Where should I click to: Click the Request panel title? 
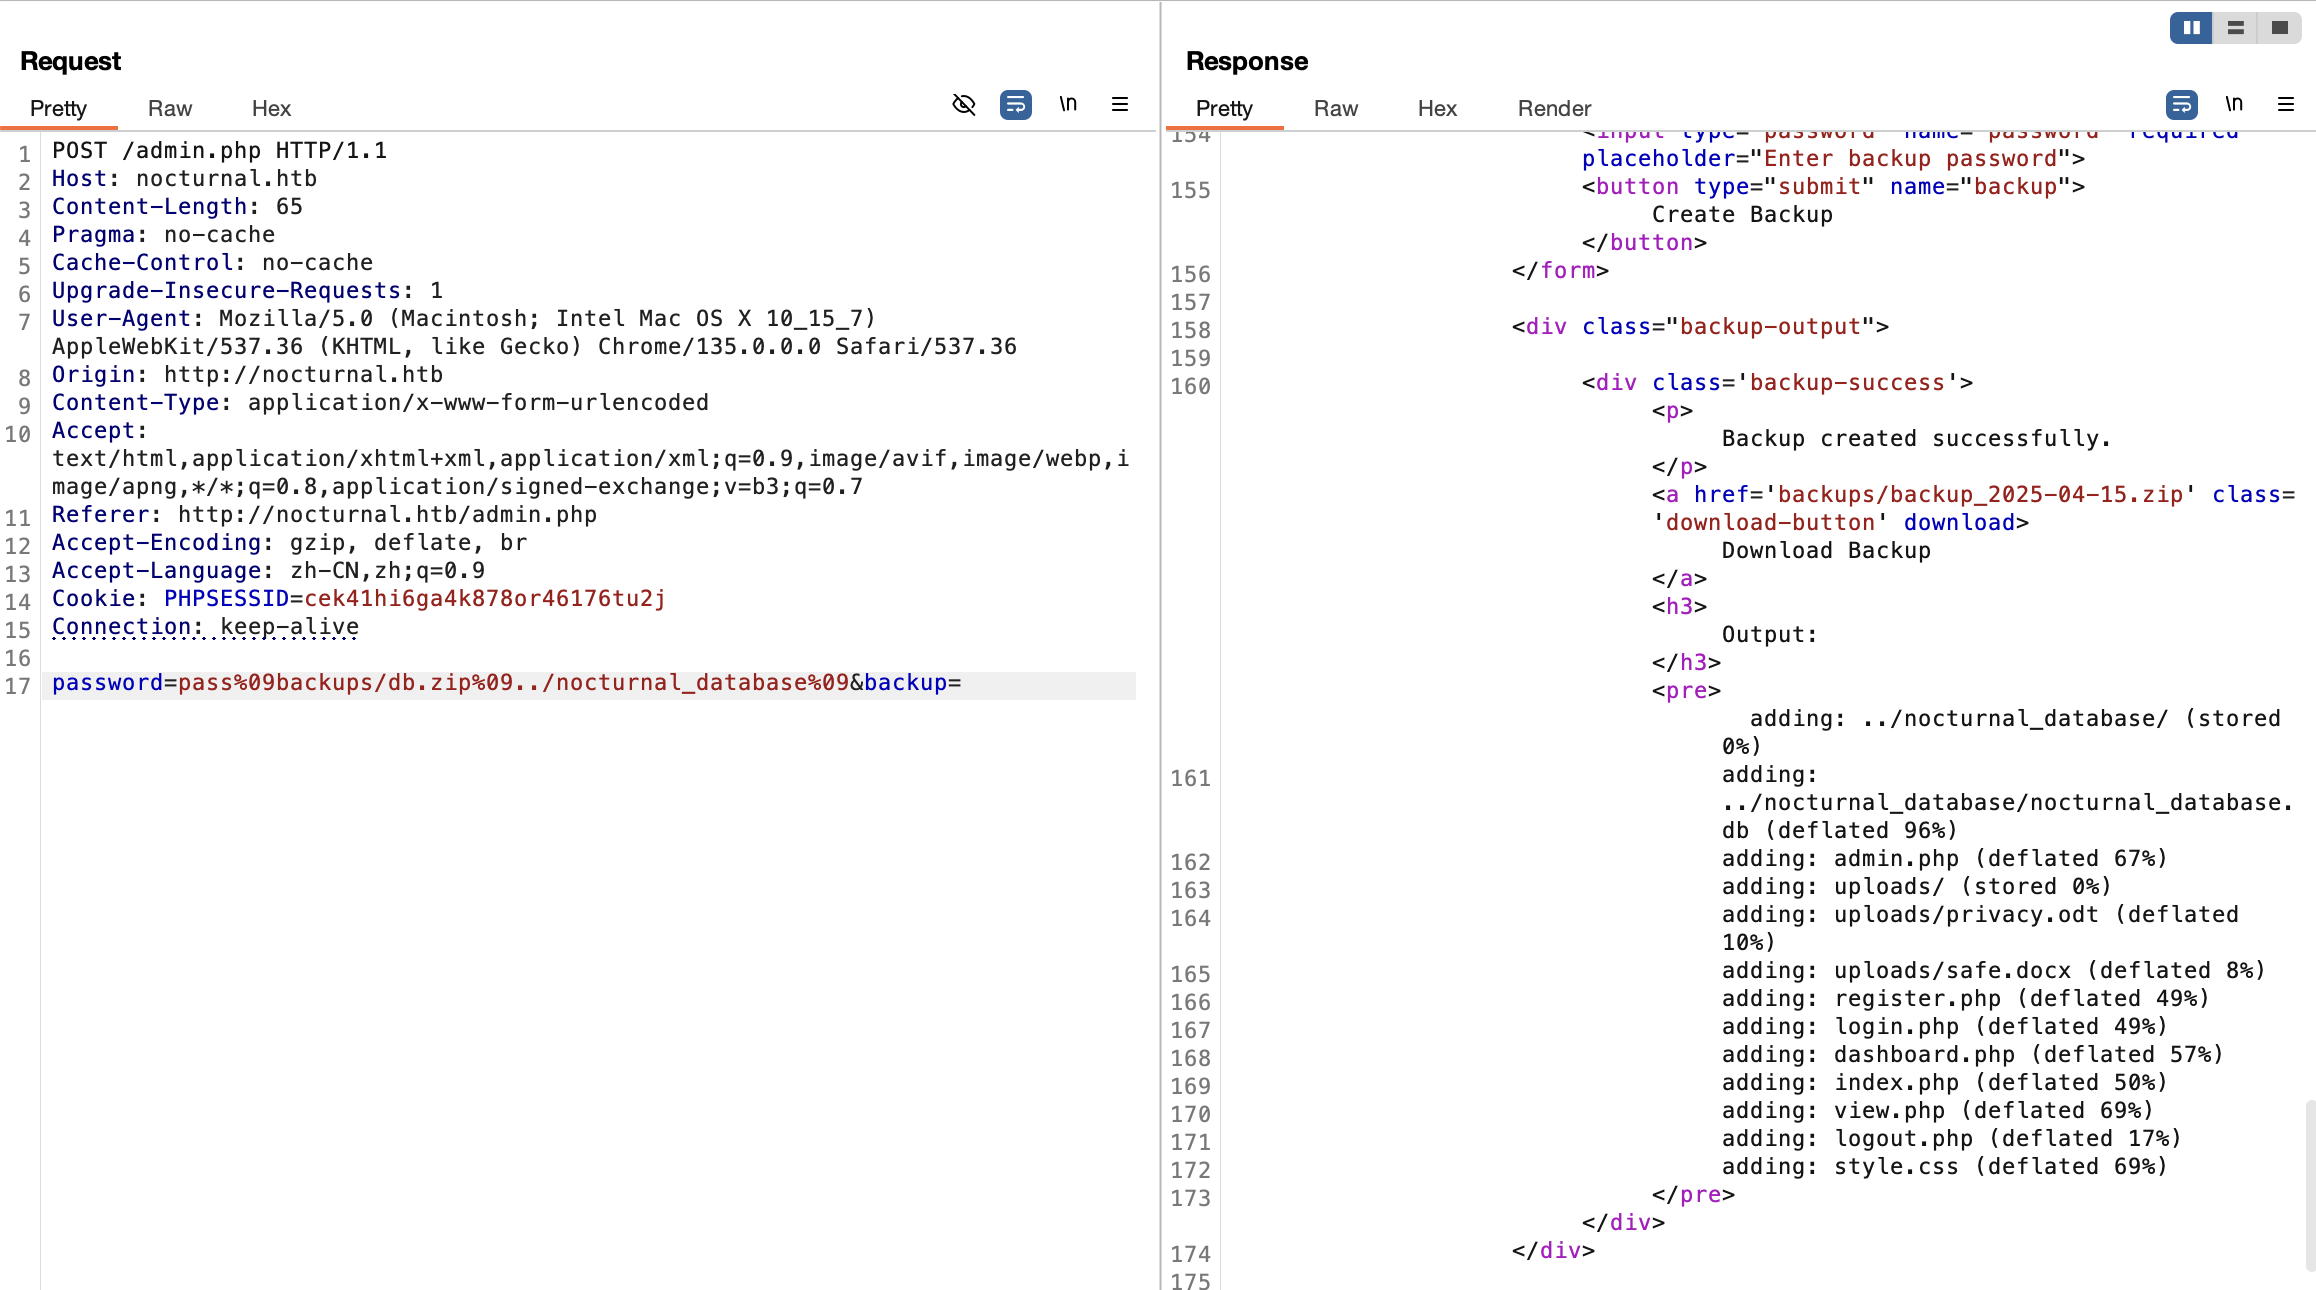click(x=70, y=61)
